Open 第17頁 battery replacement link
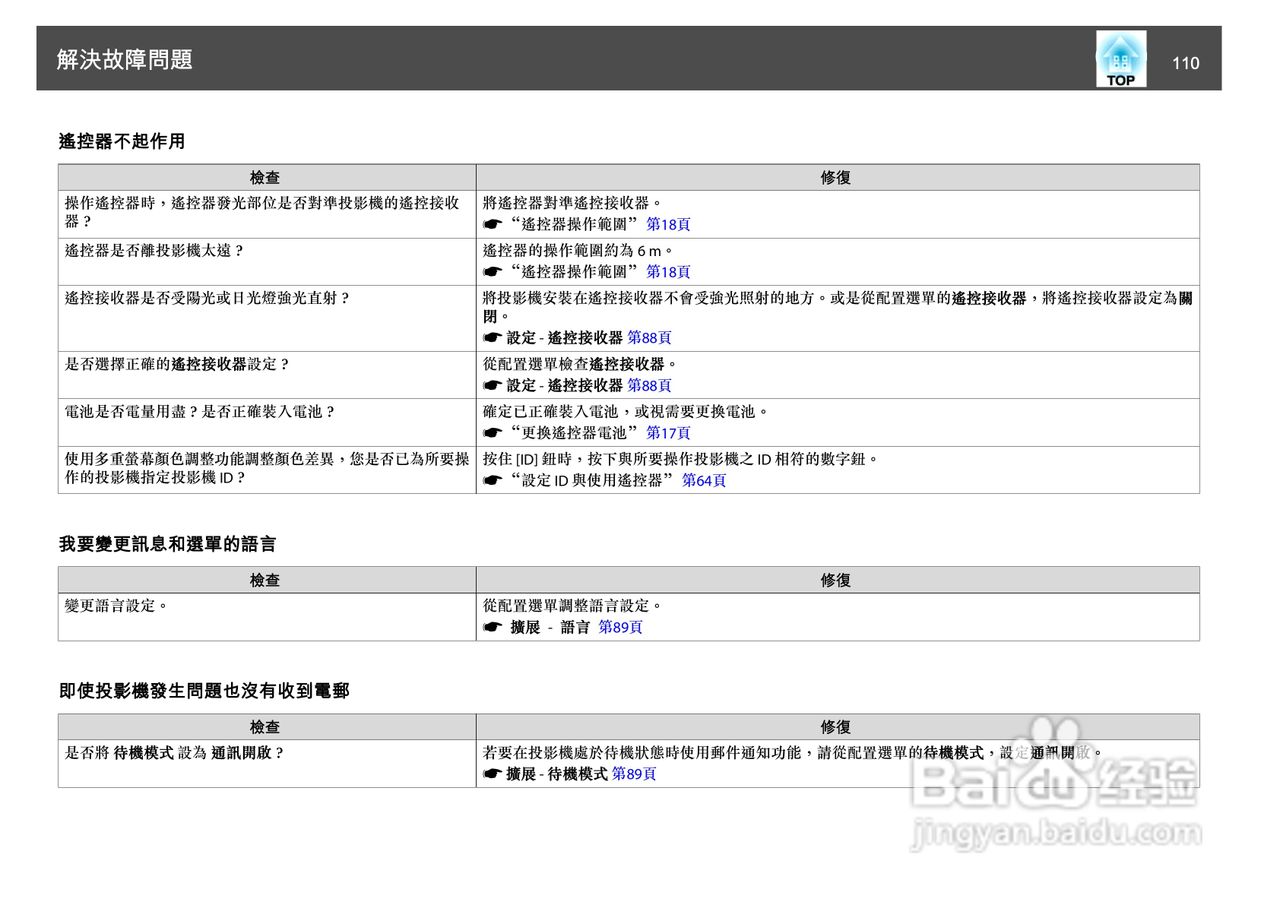The height and width of the screenshot is (905, 1280). (668, 433)
